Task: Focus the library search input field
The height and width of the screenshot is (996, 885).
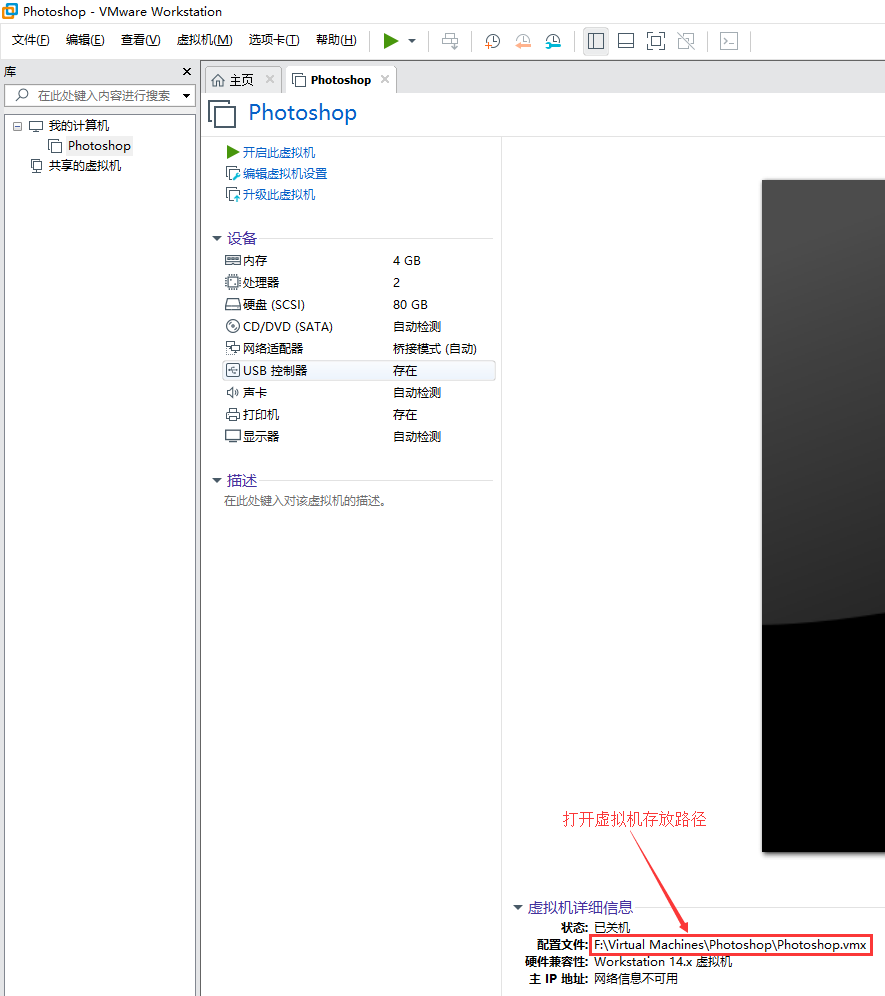Action: pos(102,96)
